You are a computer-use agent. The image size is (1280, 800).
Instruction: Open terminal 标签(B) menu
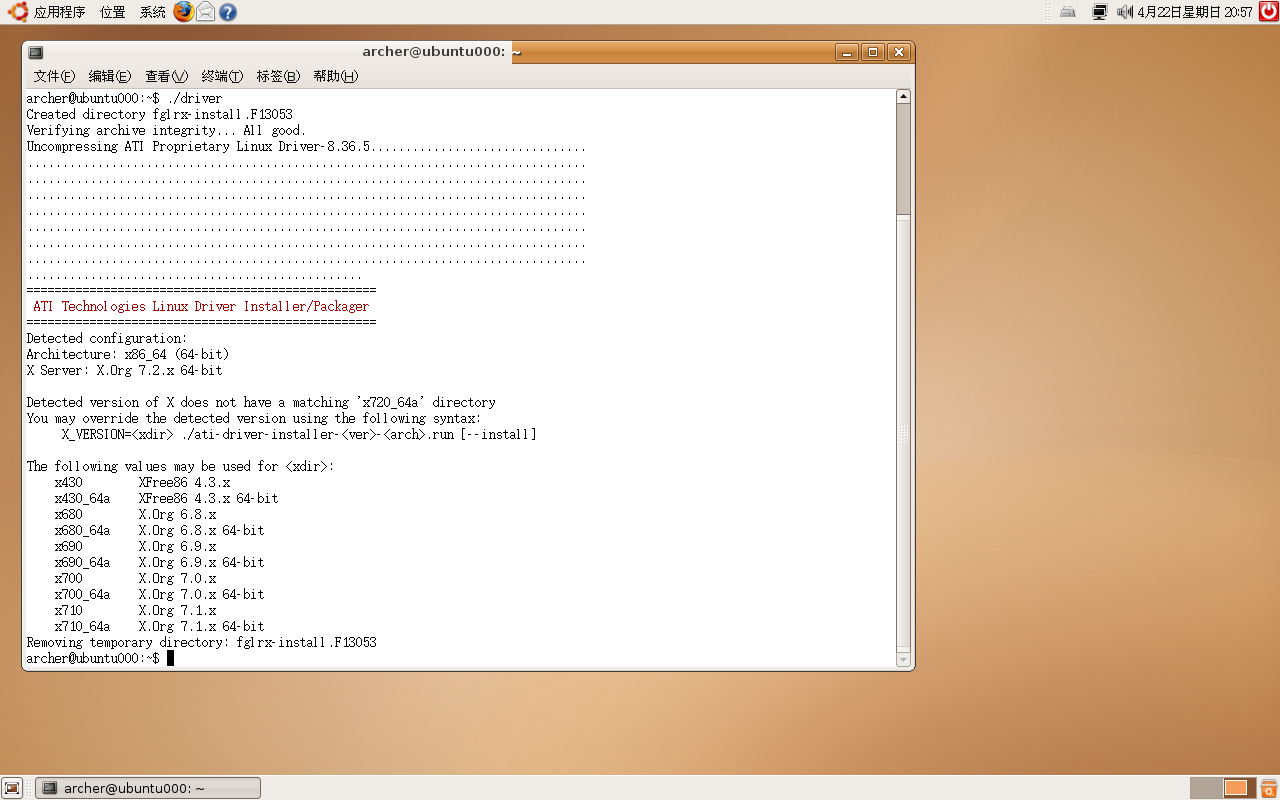point(278,76)
